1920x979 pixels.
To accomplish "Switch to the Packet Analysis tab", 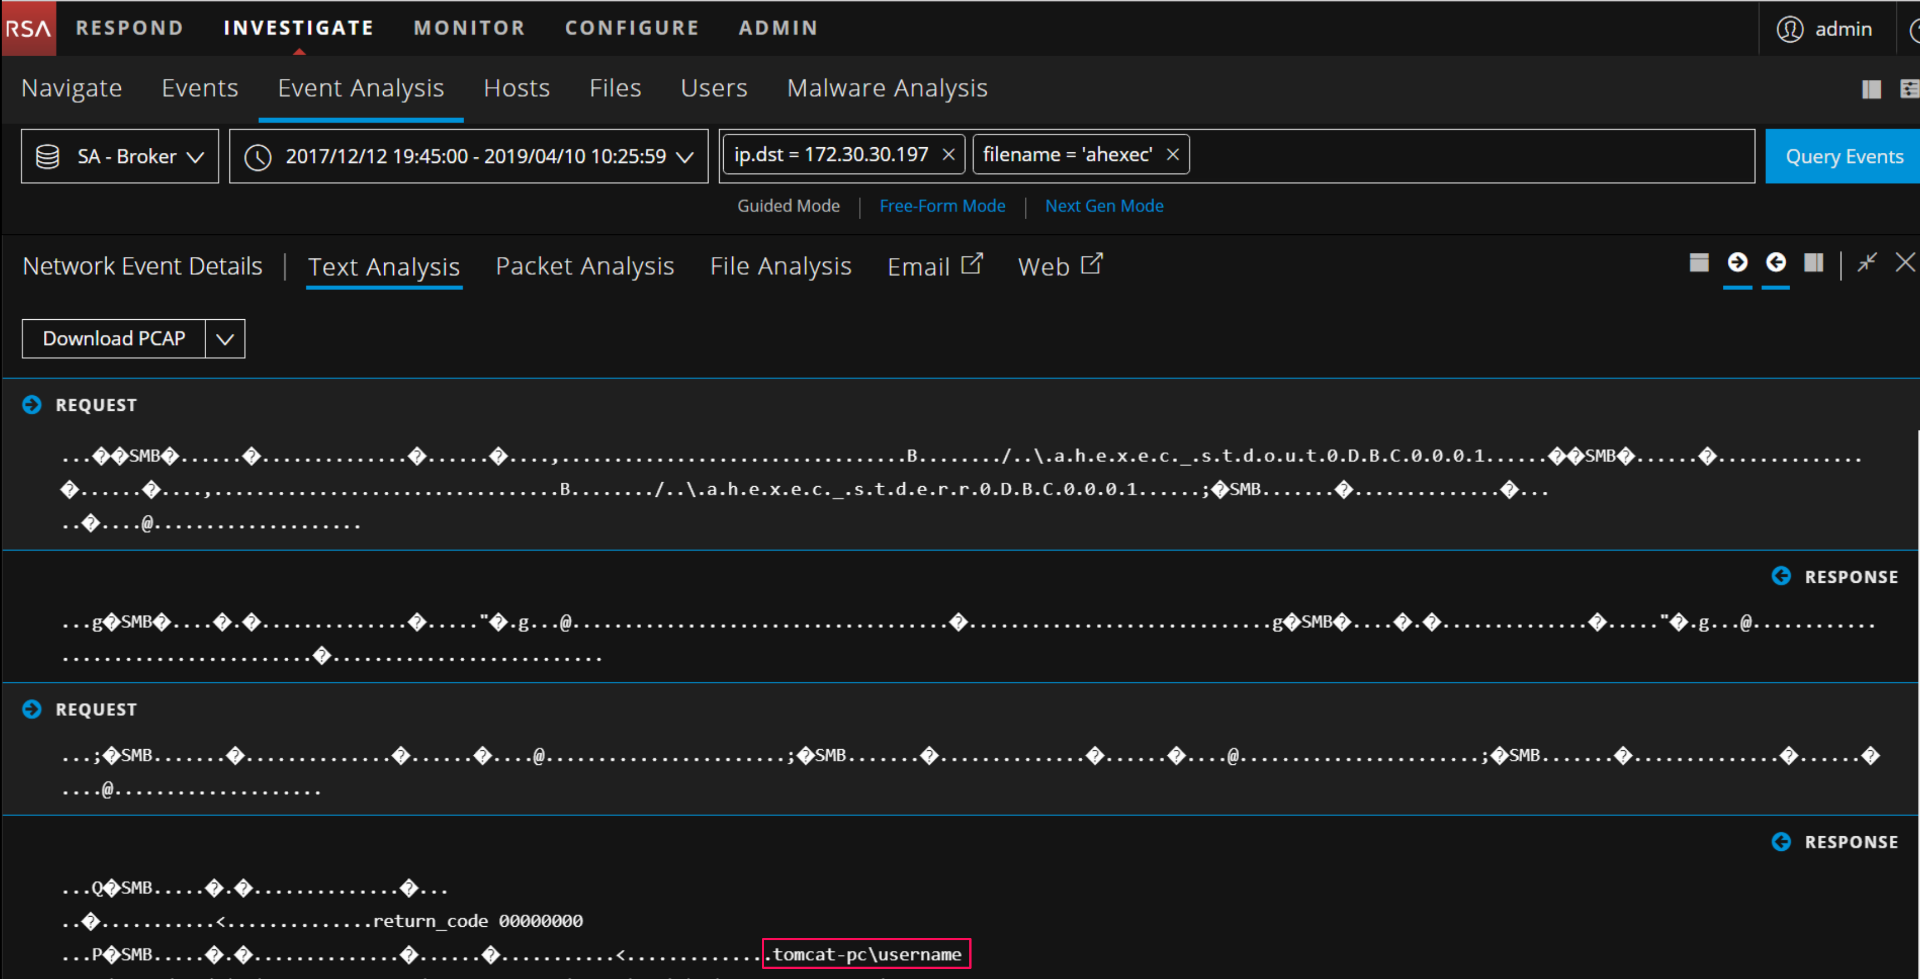I will pyautogui.click(x=584, y=266).
